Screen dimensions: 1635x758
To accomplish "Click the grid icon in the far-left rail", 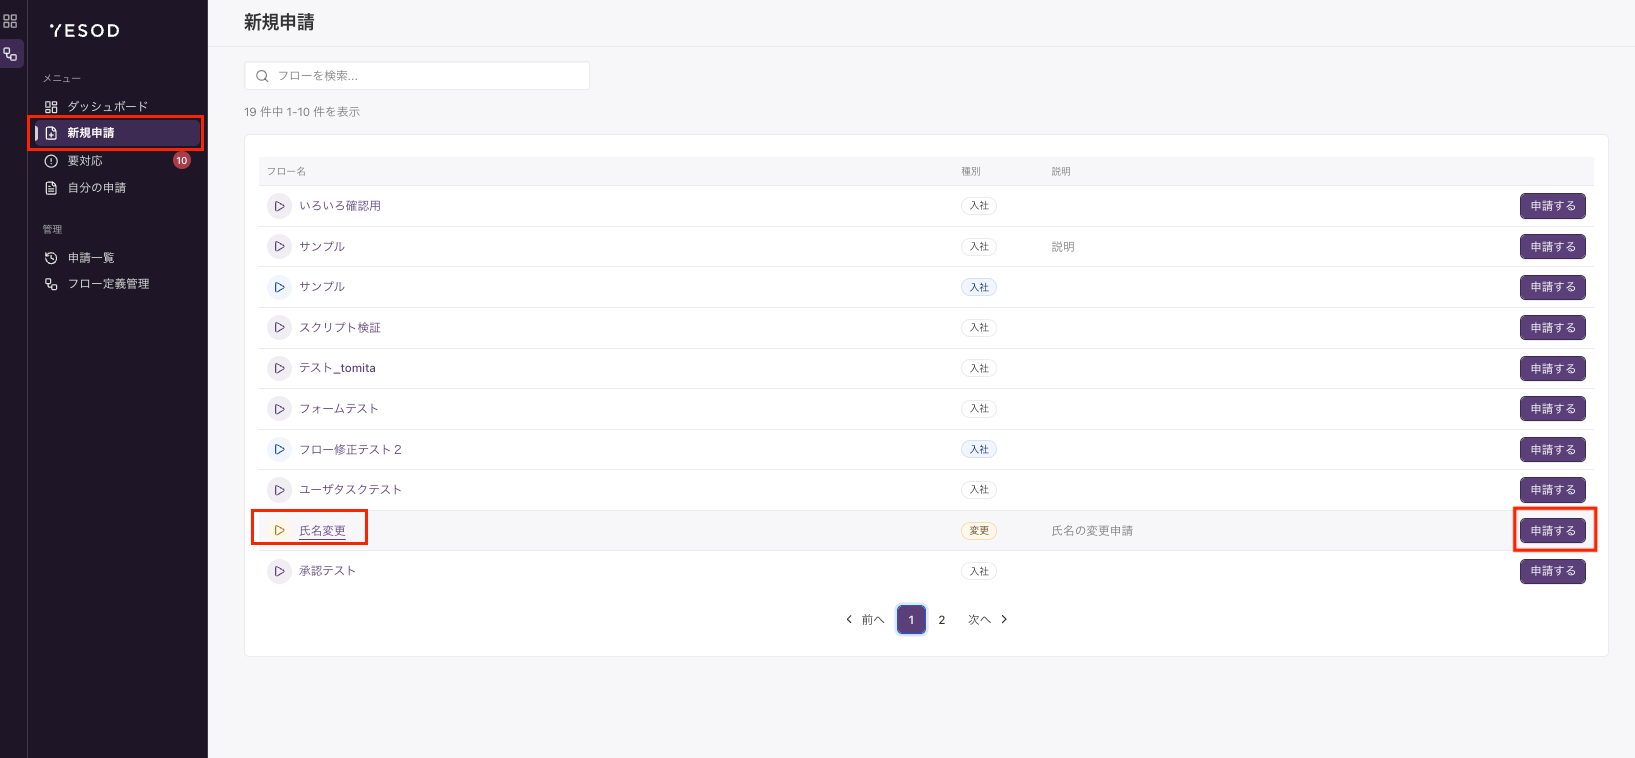I will [x=10, y=21].
